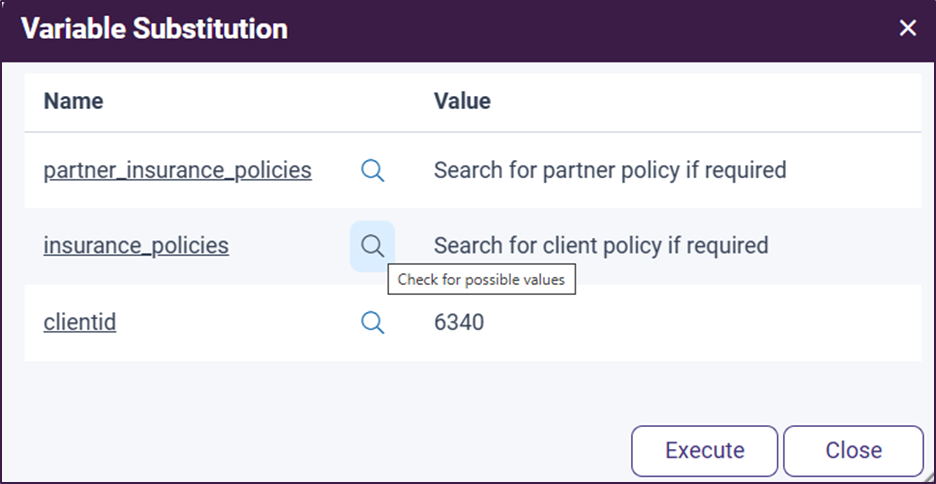Click the Check for possible values tooltip
Image resolution: width=936 pixels, height=484 pixels.
click(x=482, y=279)
